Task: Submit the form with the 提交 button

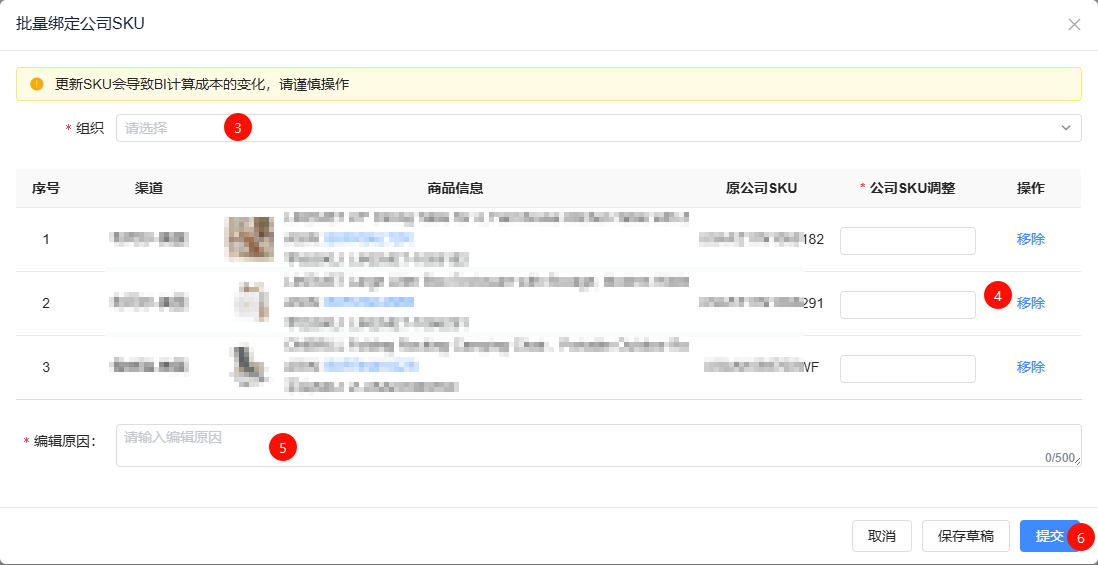Action: pos(1048,536)
